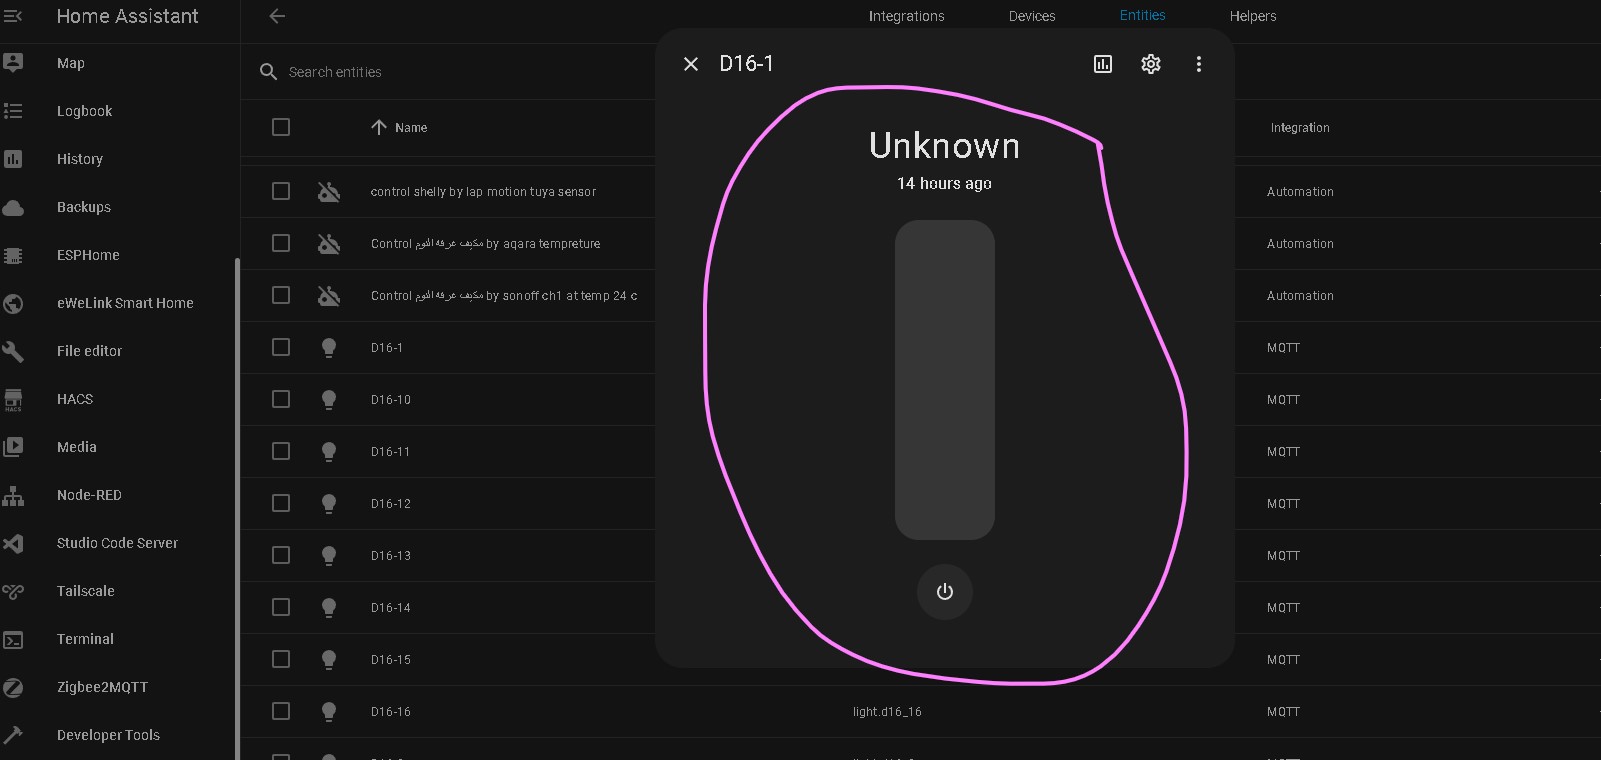Click the Search entities field
This screenshot has width=1601, height=760.
coord(450,72)
